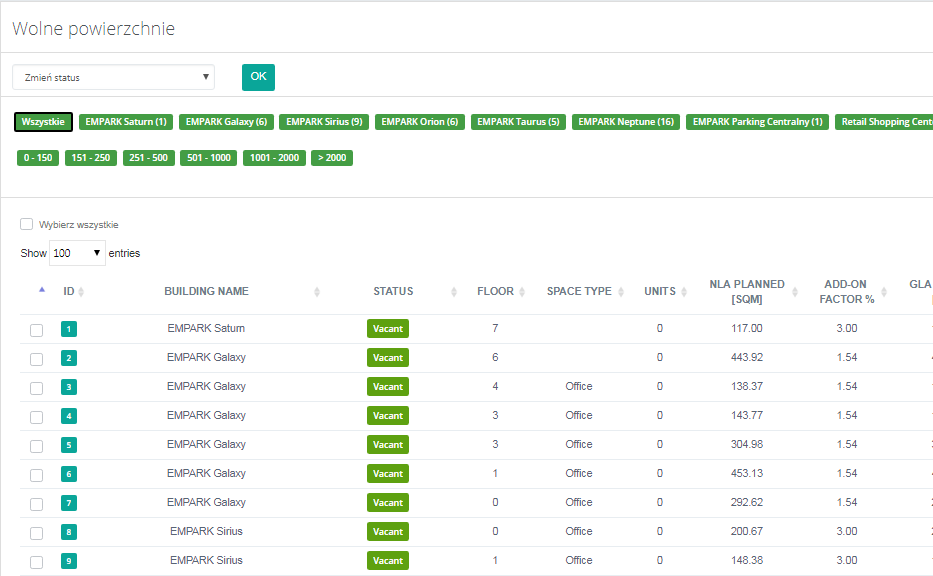Sort by the first column ascending arrow
Image resolution: width=933 pixels, height=576 pixels.
42,290
